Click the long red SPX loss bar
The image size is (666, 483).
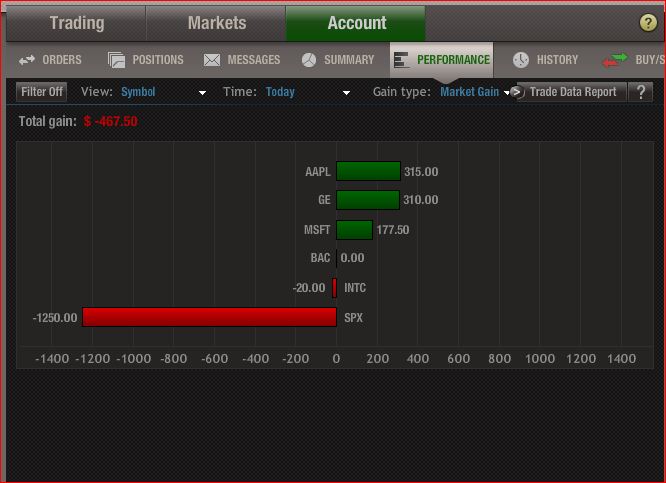[x=209, y=317]
